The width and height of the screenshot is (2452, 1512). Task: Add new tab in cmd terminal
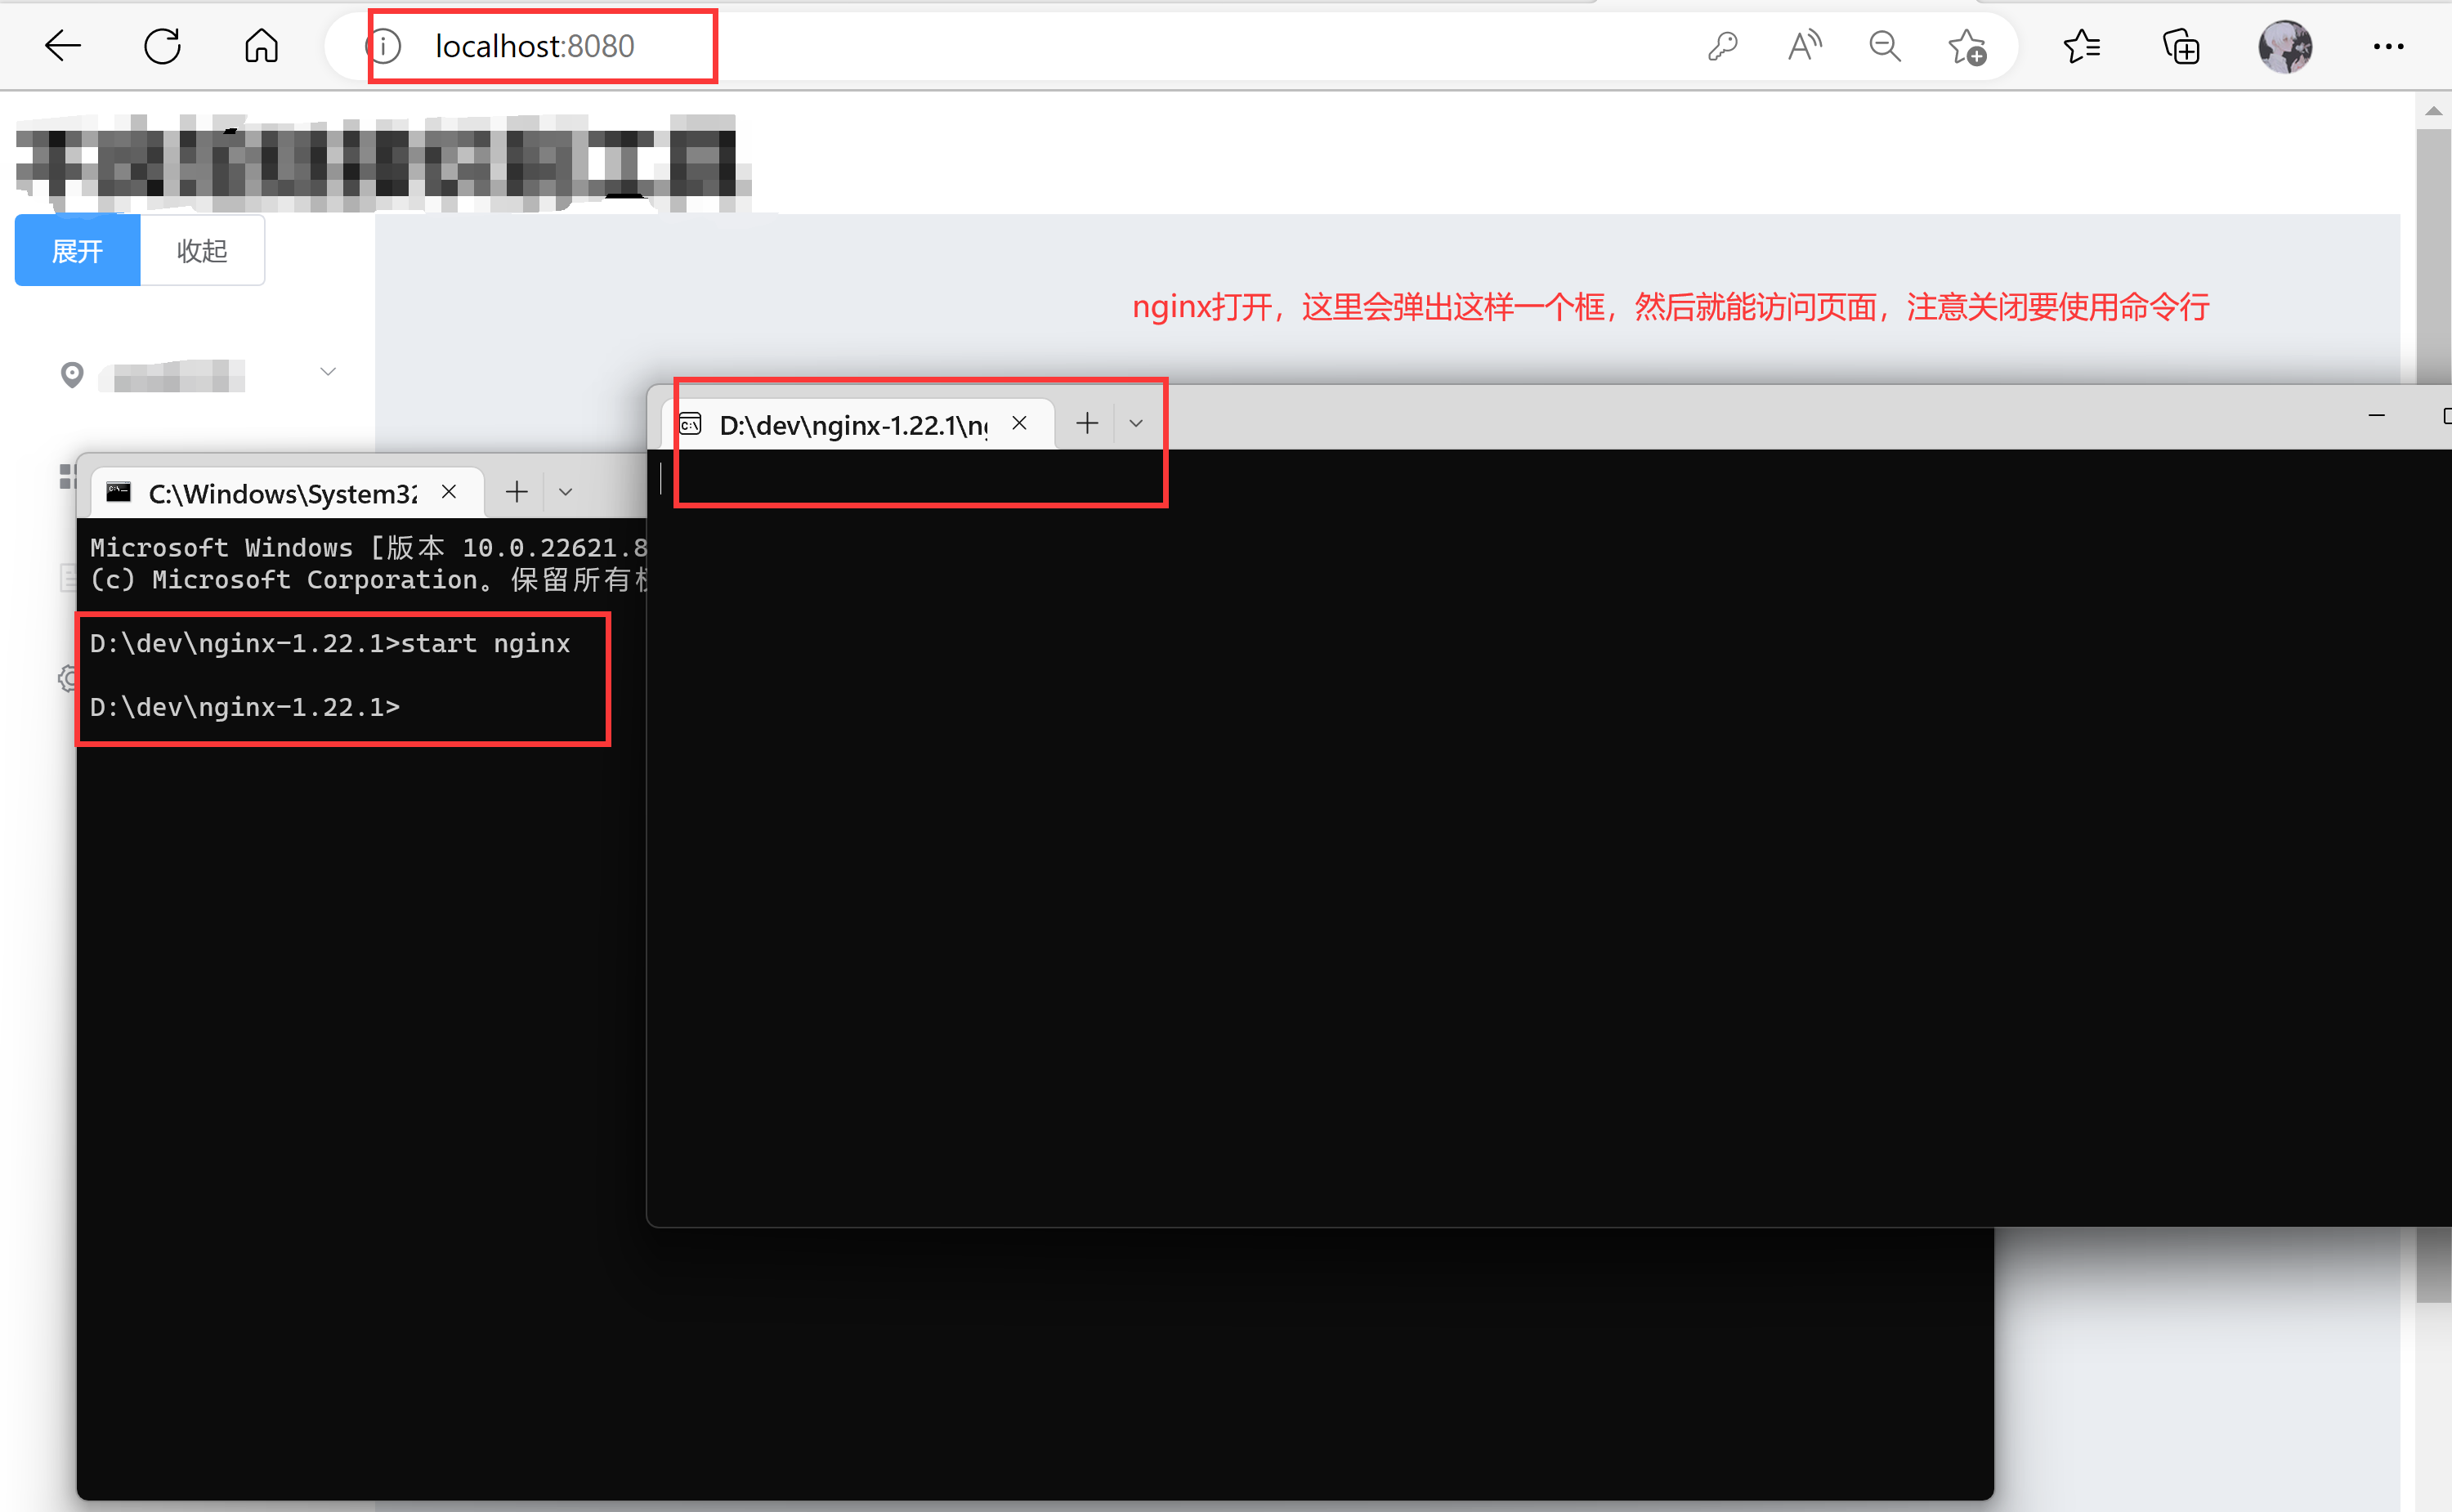(516, 492)
